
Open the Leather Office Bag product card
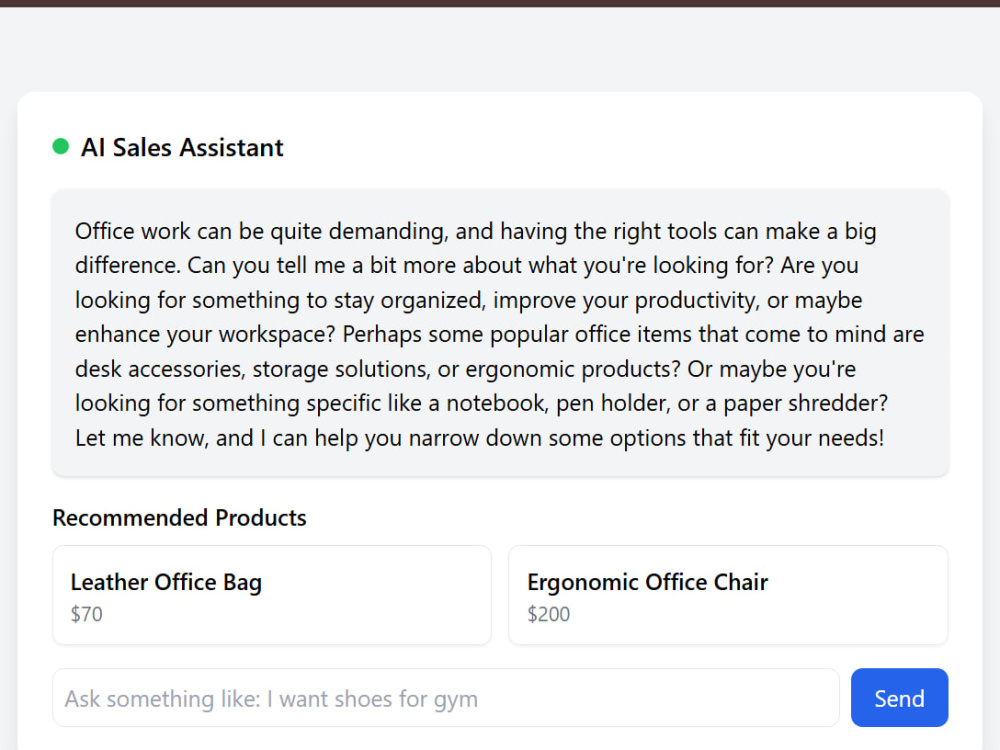(x=272, y=595)
